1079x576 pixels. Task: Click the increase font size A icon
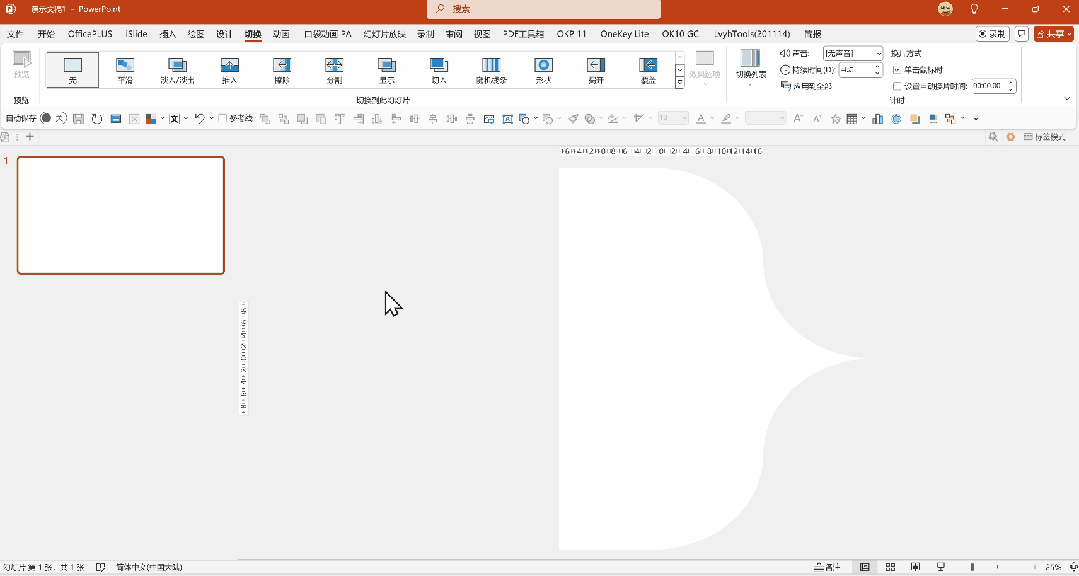798,119
